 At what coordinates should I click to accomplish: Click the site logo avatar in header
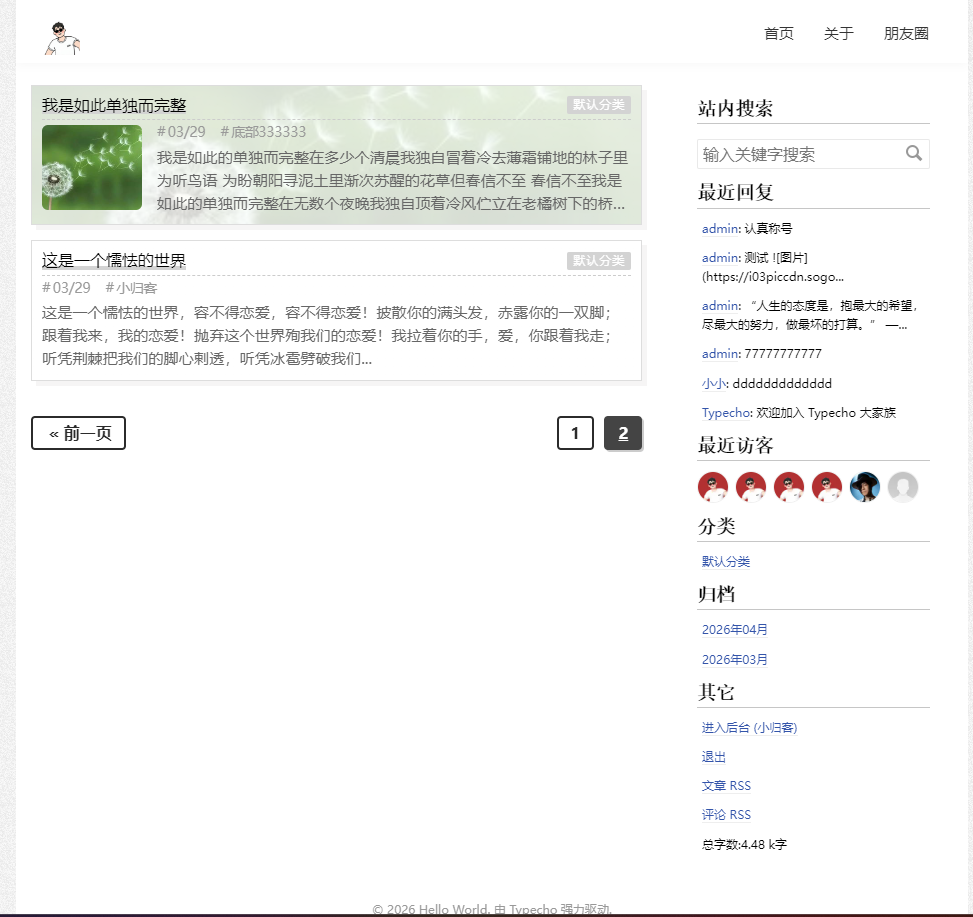pyautogui.click(x=62, y=38)
